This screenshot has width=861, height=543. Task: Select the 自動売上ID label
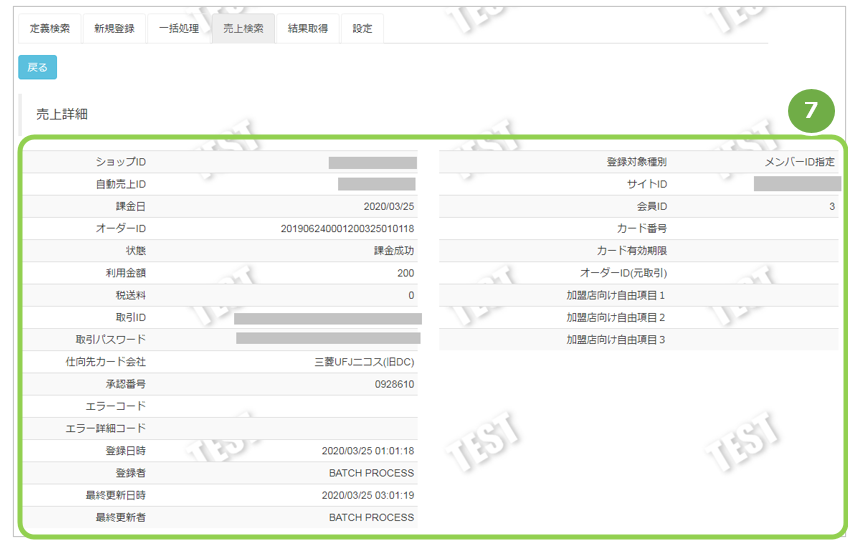(121, 184)
